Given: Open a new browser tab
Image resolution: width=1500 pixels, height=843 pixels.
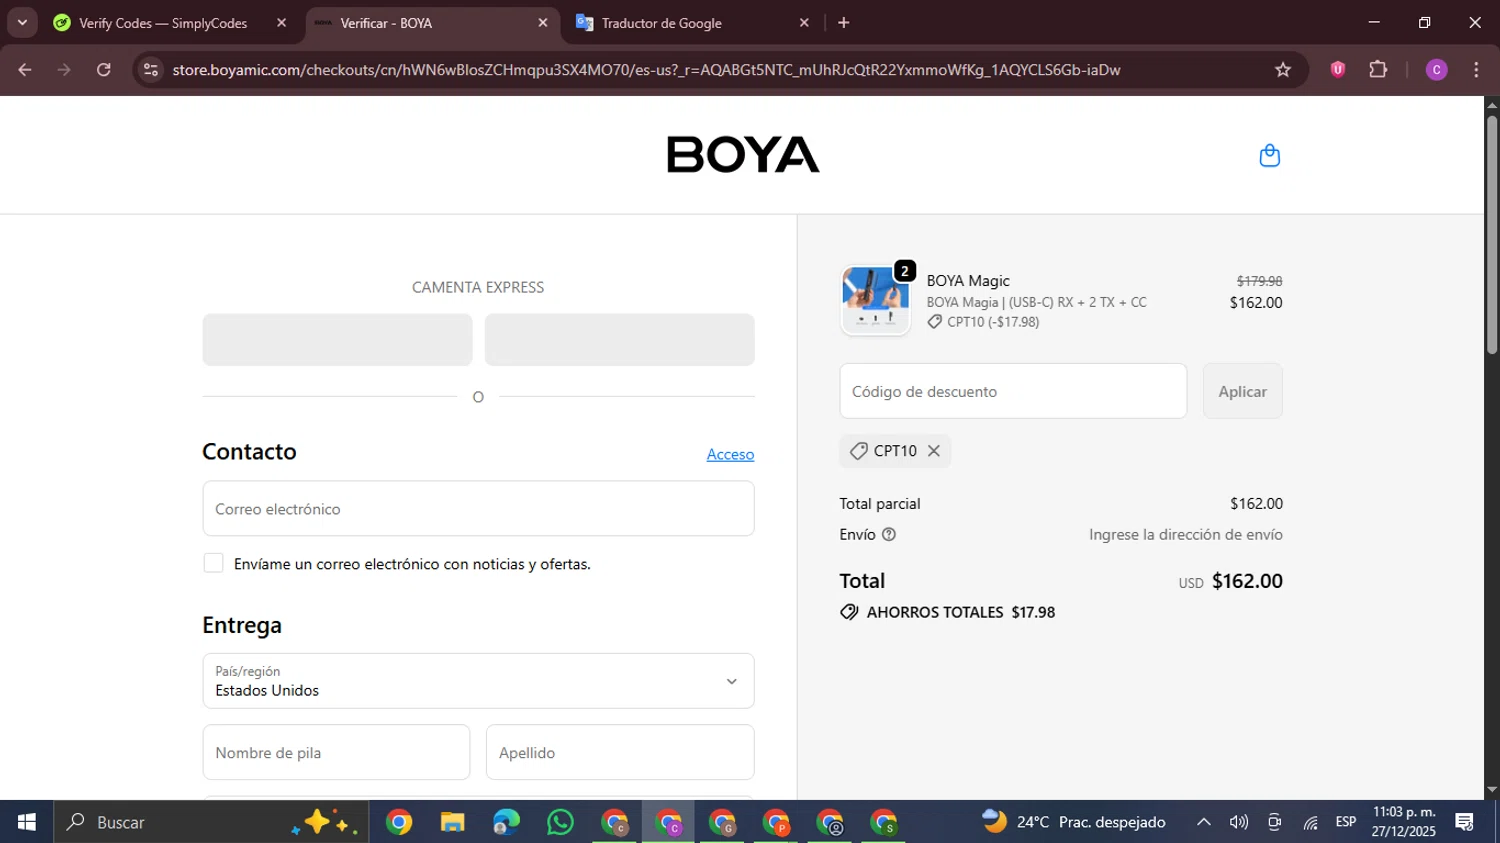Looking at the screenshot, I should (x=844, y=23).
